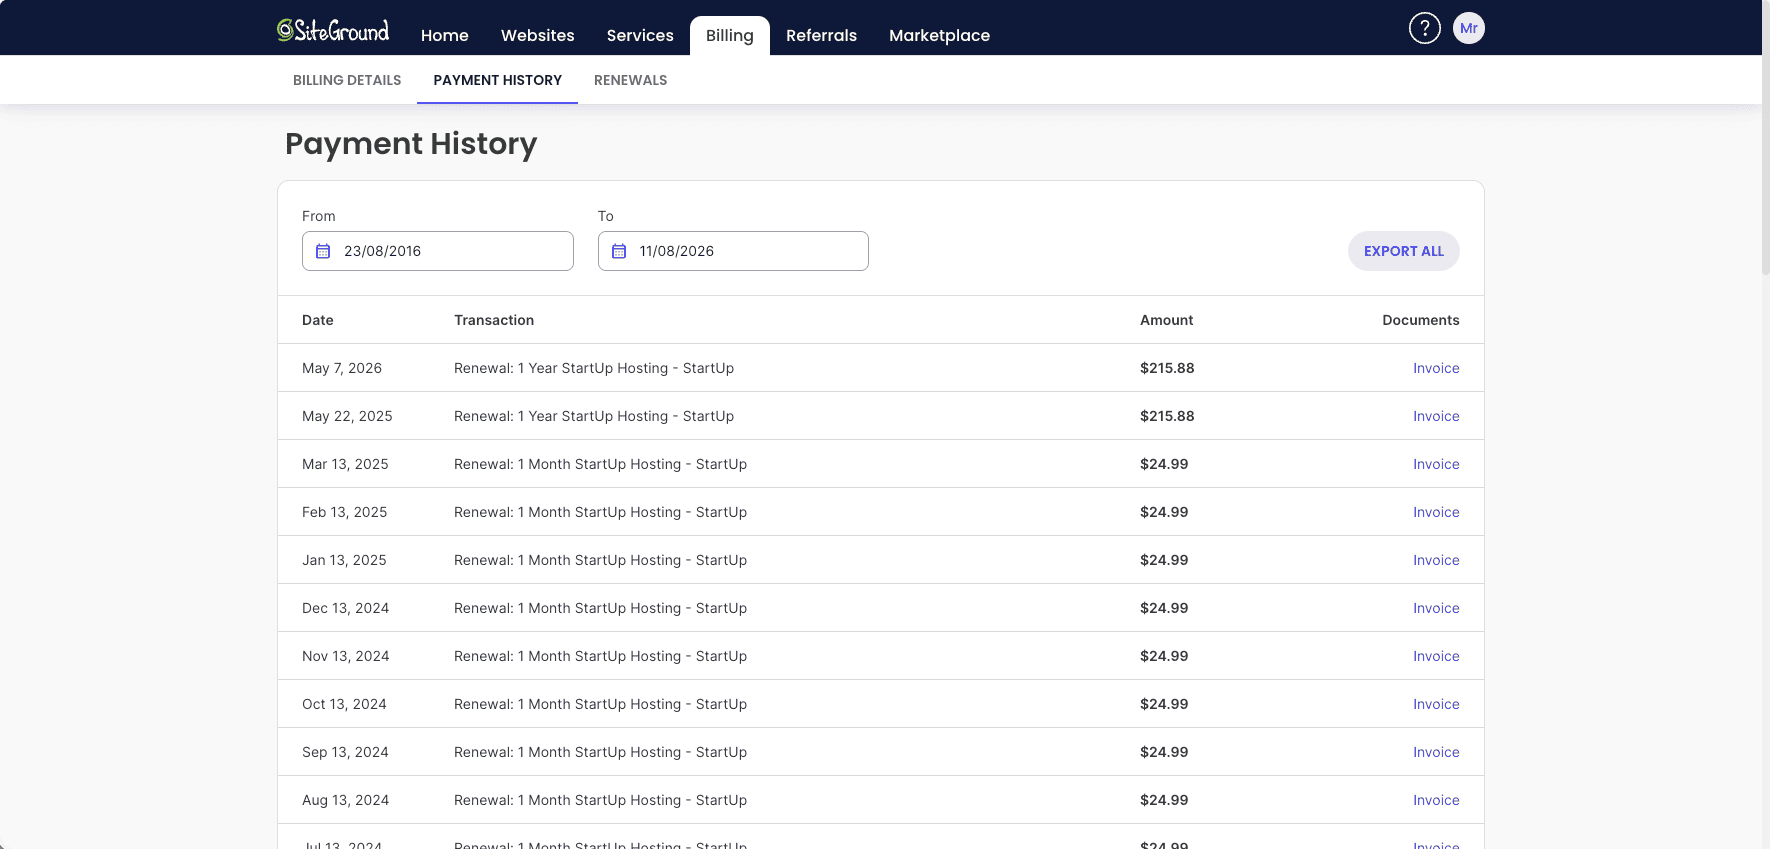Click the 1 Month transaction for Oct 13, 2024

600,704
